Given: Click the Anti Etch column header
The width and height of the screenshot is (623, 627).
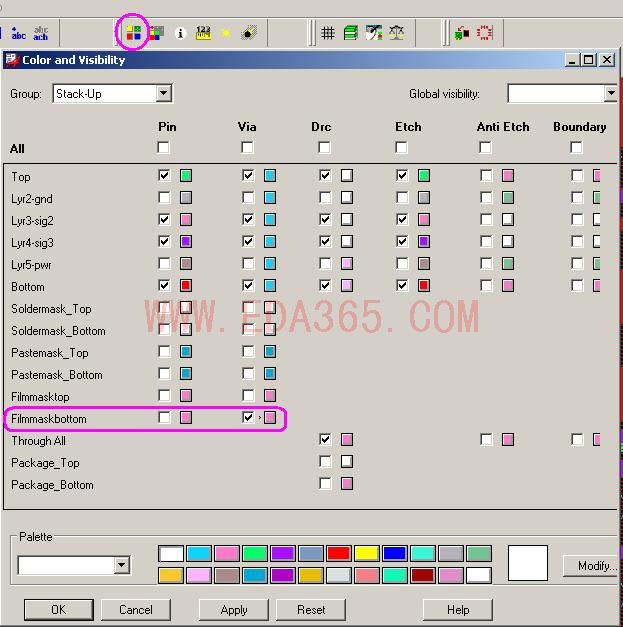Looking at the screenshot, I should click(503, 127).
